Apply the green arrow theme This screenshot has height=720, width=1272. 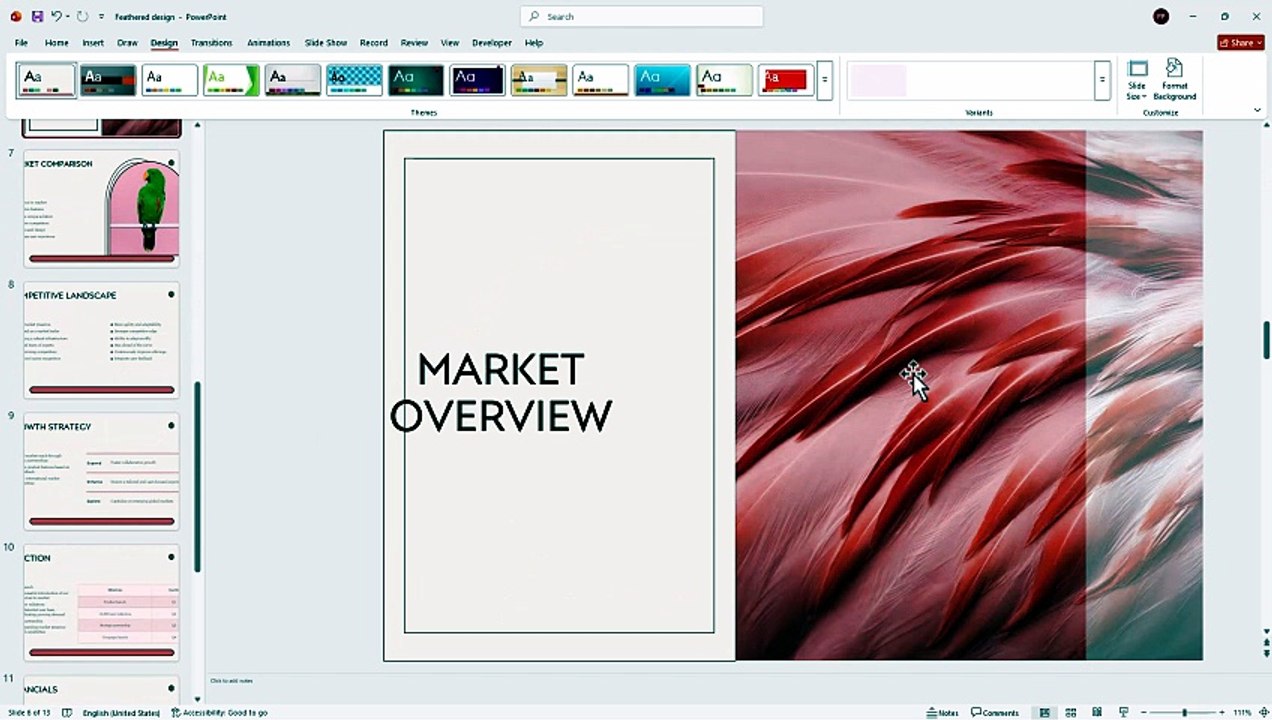(231, 80)
